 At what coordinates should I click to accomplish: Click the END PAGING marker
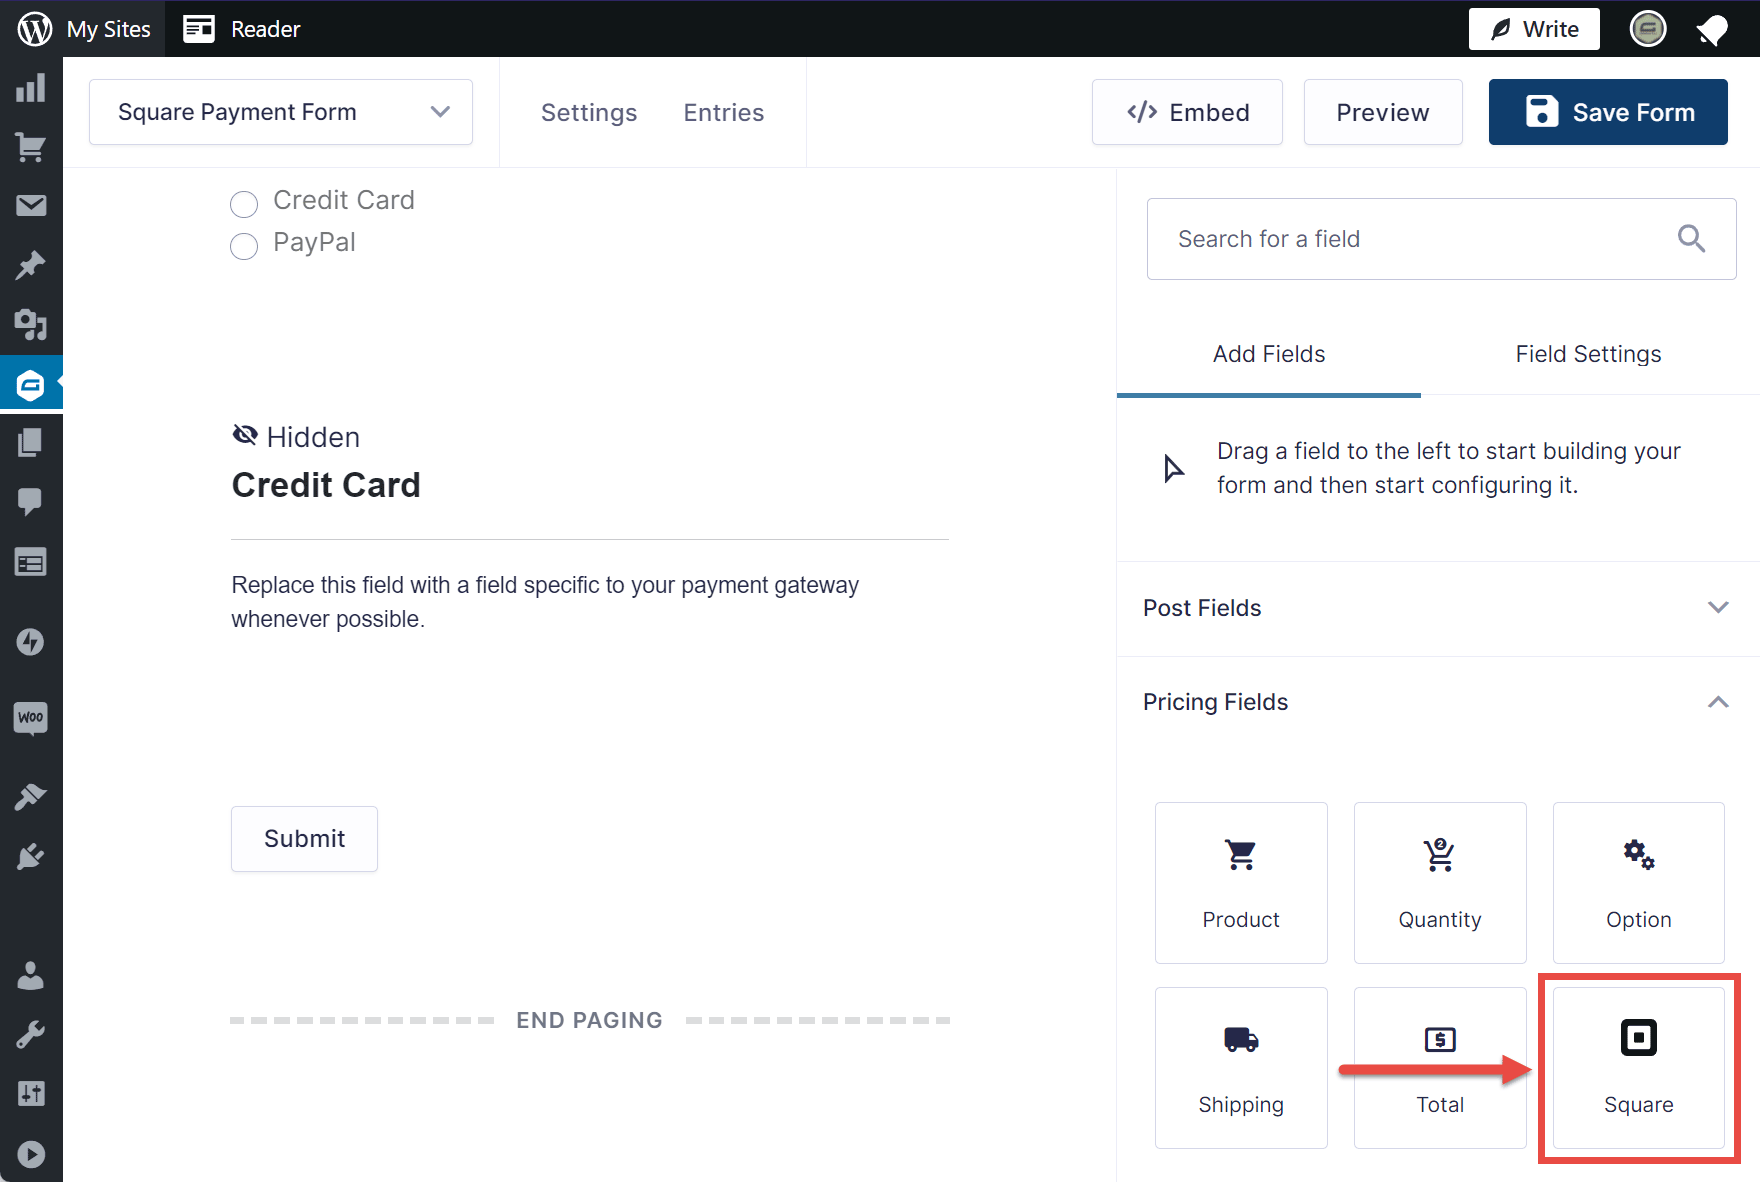(x=589, y=1020)
